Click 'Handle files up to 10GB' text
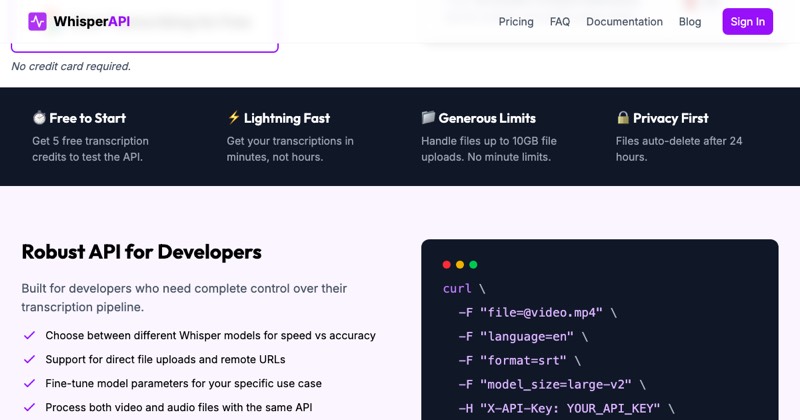Image resolution: width=800 pixels, height=420 pixels. (489, 149)
